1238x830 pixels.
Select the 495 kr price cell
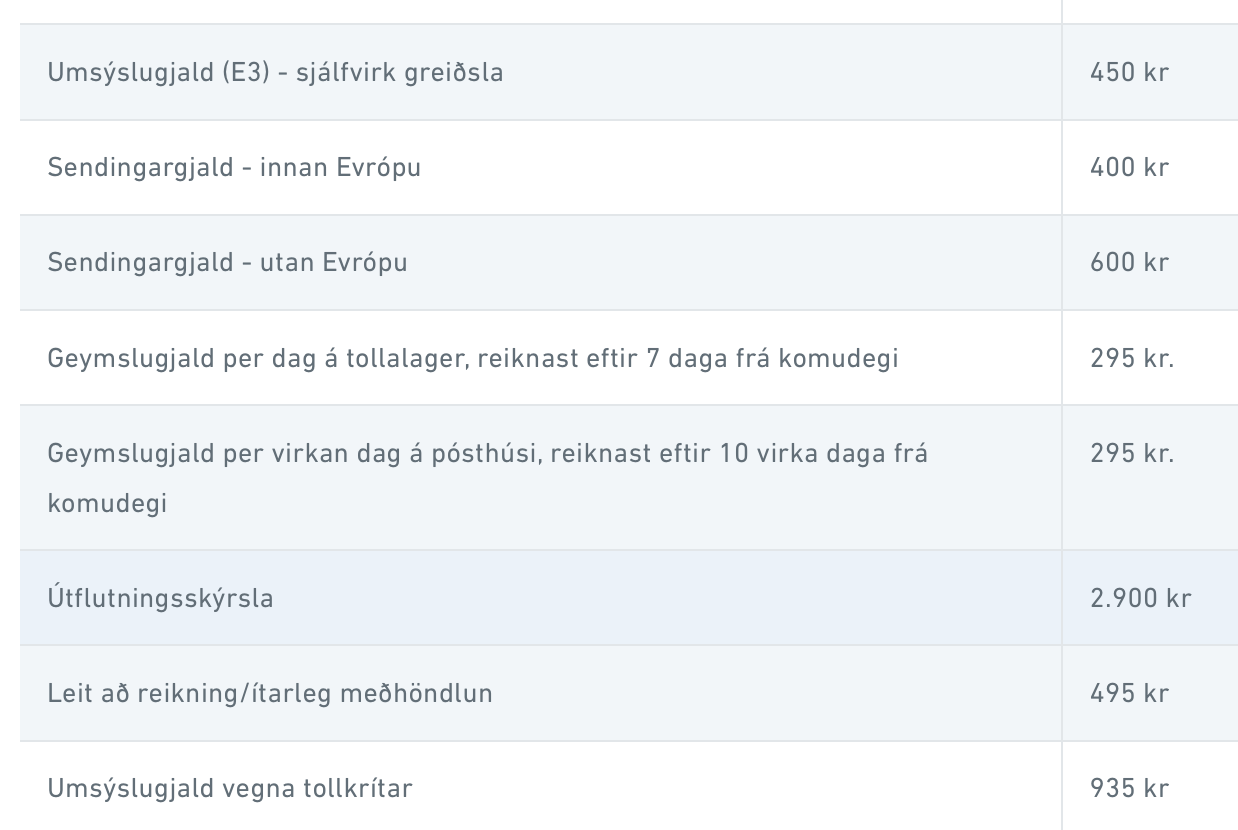[1129, 694]
